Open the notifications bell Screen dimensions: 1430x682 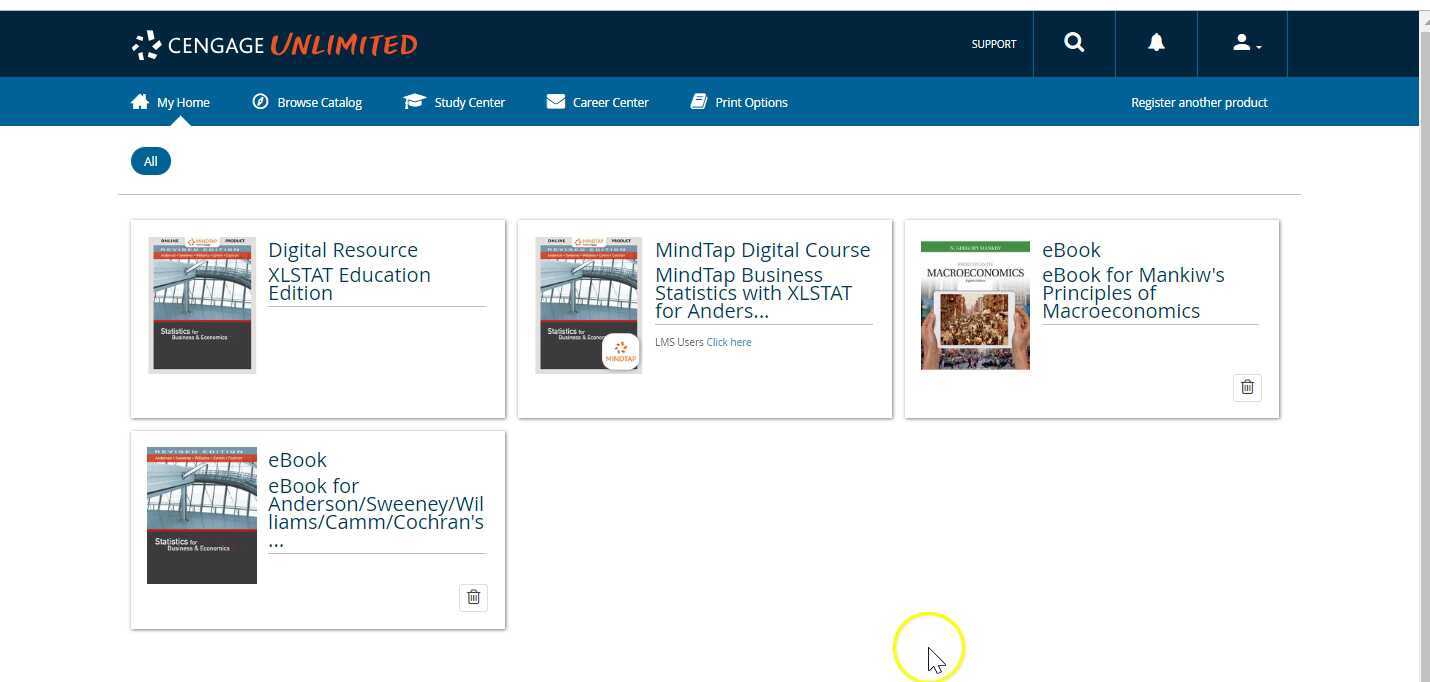[1155, 43]
